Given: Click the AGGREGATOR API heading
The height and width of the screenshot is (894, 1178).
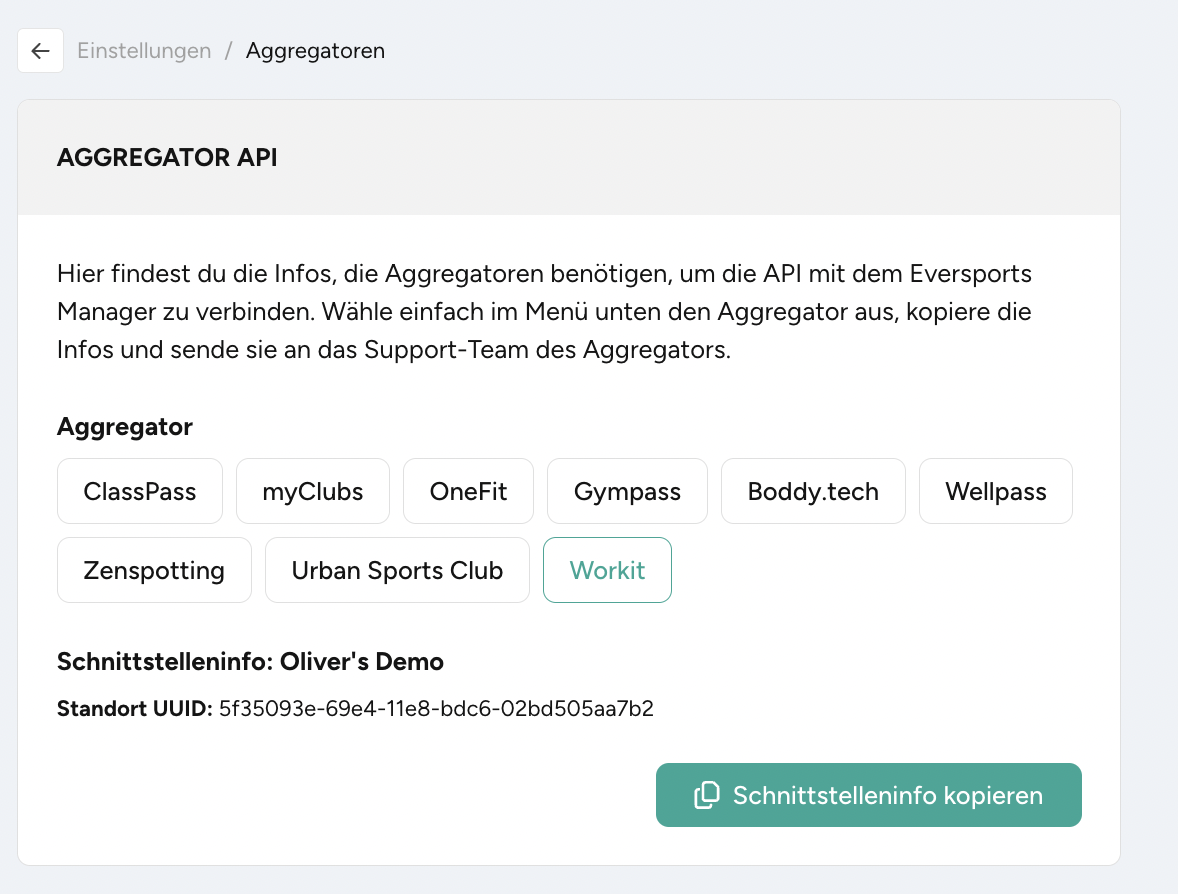Looking at the screenshot, I should click(168, 157).
